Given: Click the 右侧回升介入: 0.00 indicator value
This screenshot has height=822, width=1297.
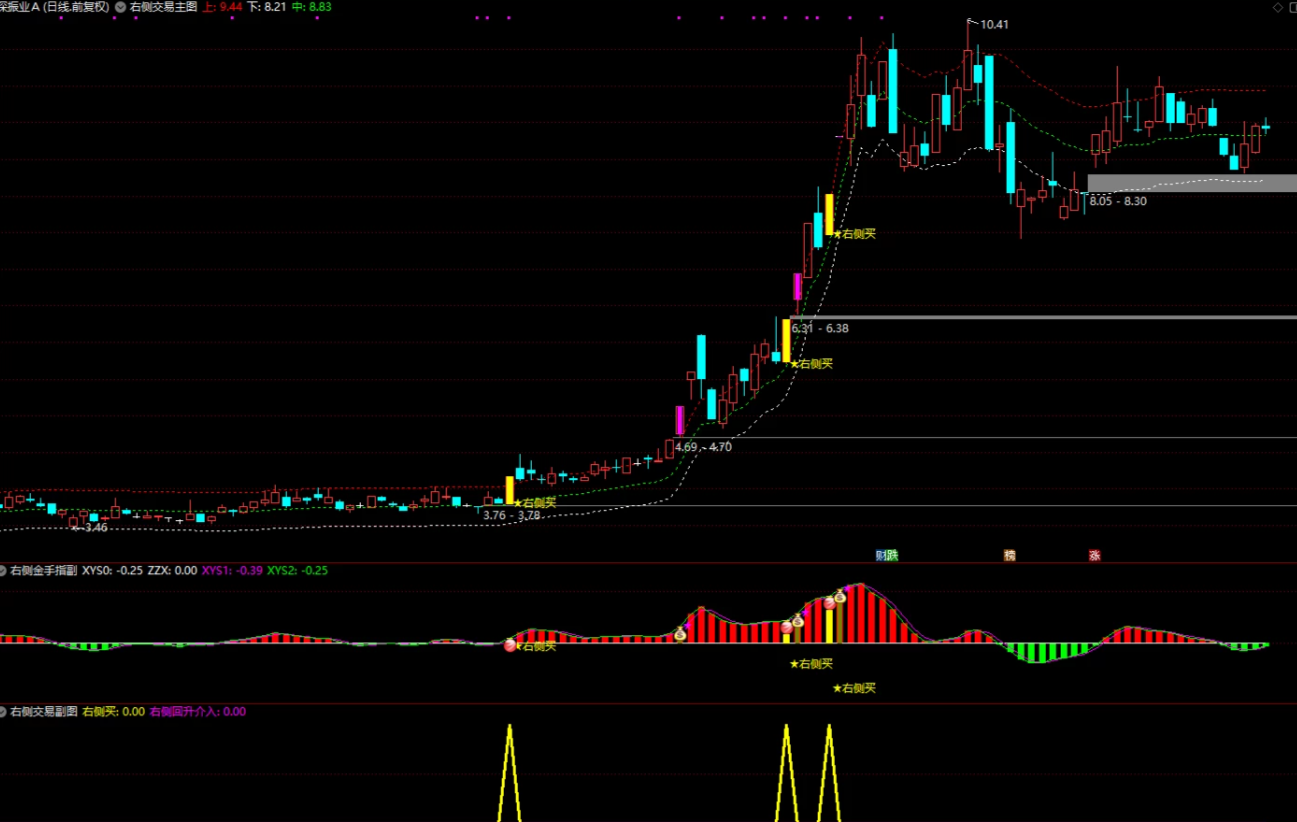Looking at the screenshot, I should point(197,712).
